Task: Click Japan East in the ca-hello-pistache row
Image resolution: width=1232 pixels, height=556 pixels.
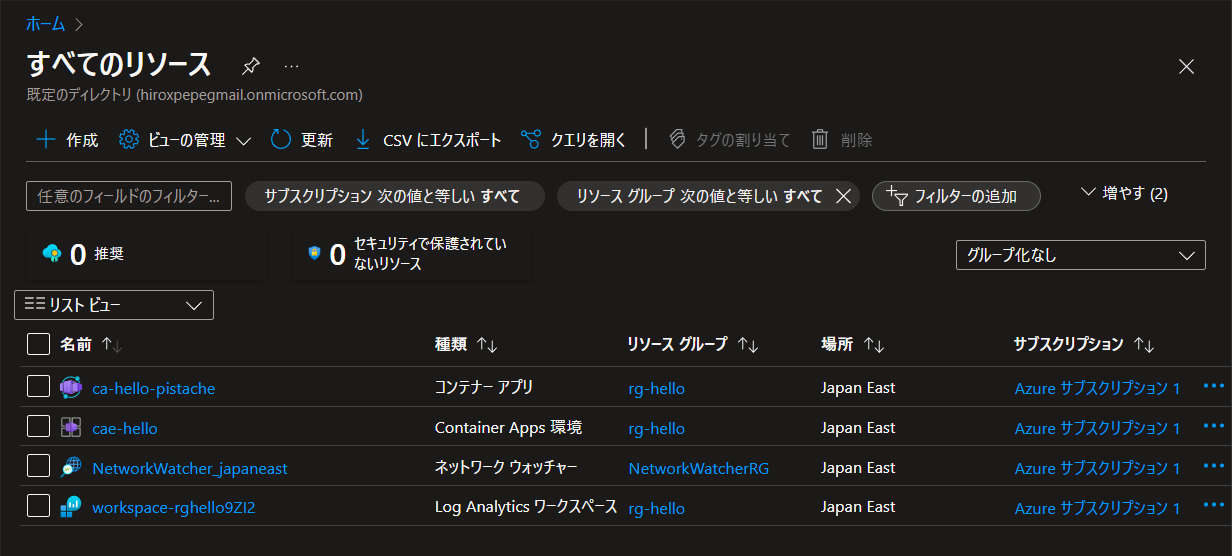Action: click(x=858, y=387)
